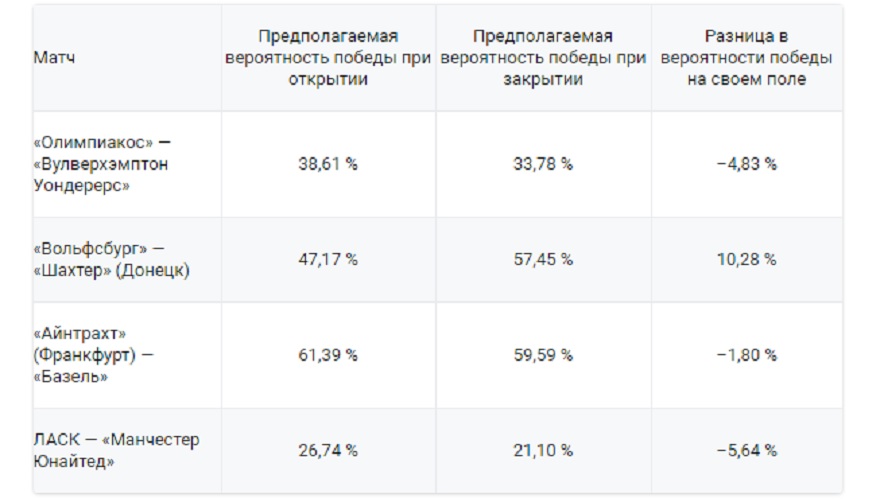
Task: Click the 33,78 % closing probability cell
Action: point(543,164)
